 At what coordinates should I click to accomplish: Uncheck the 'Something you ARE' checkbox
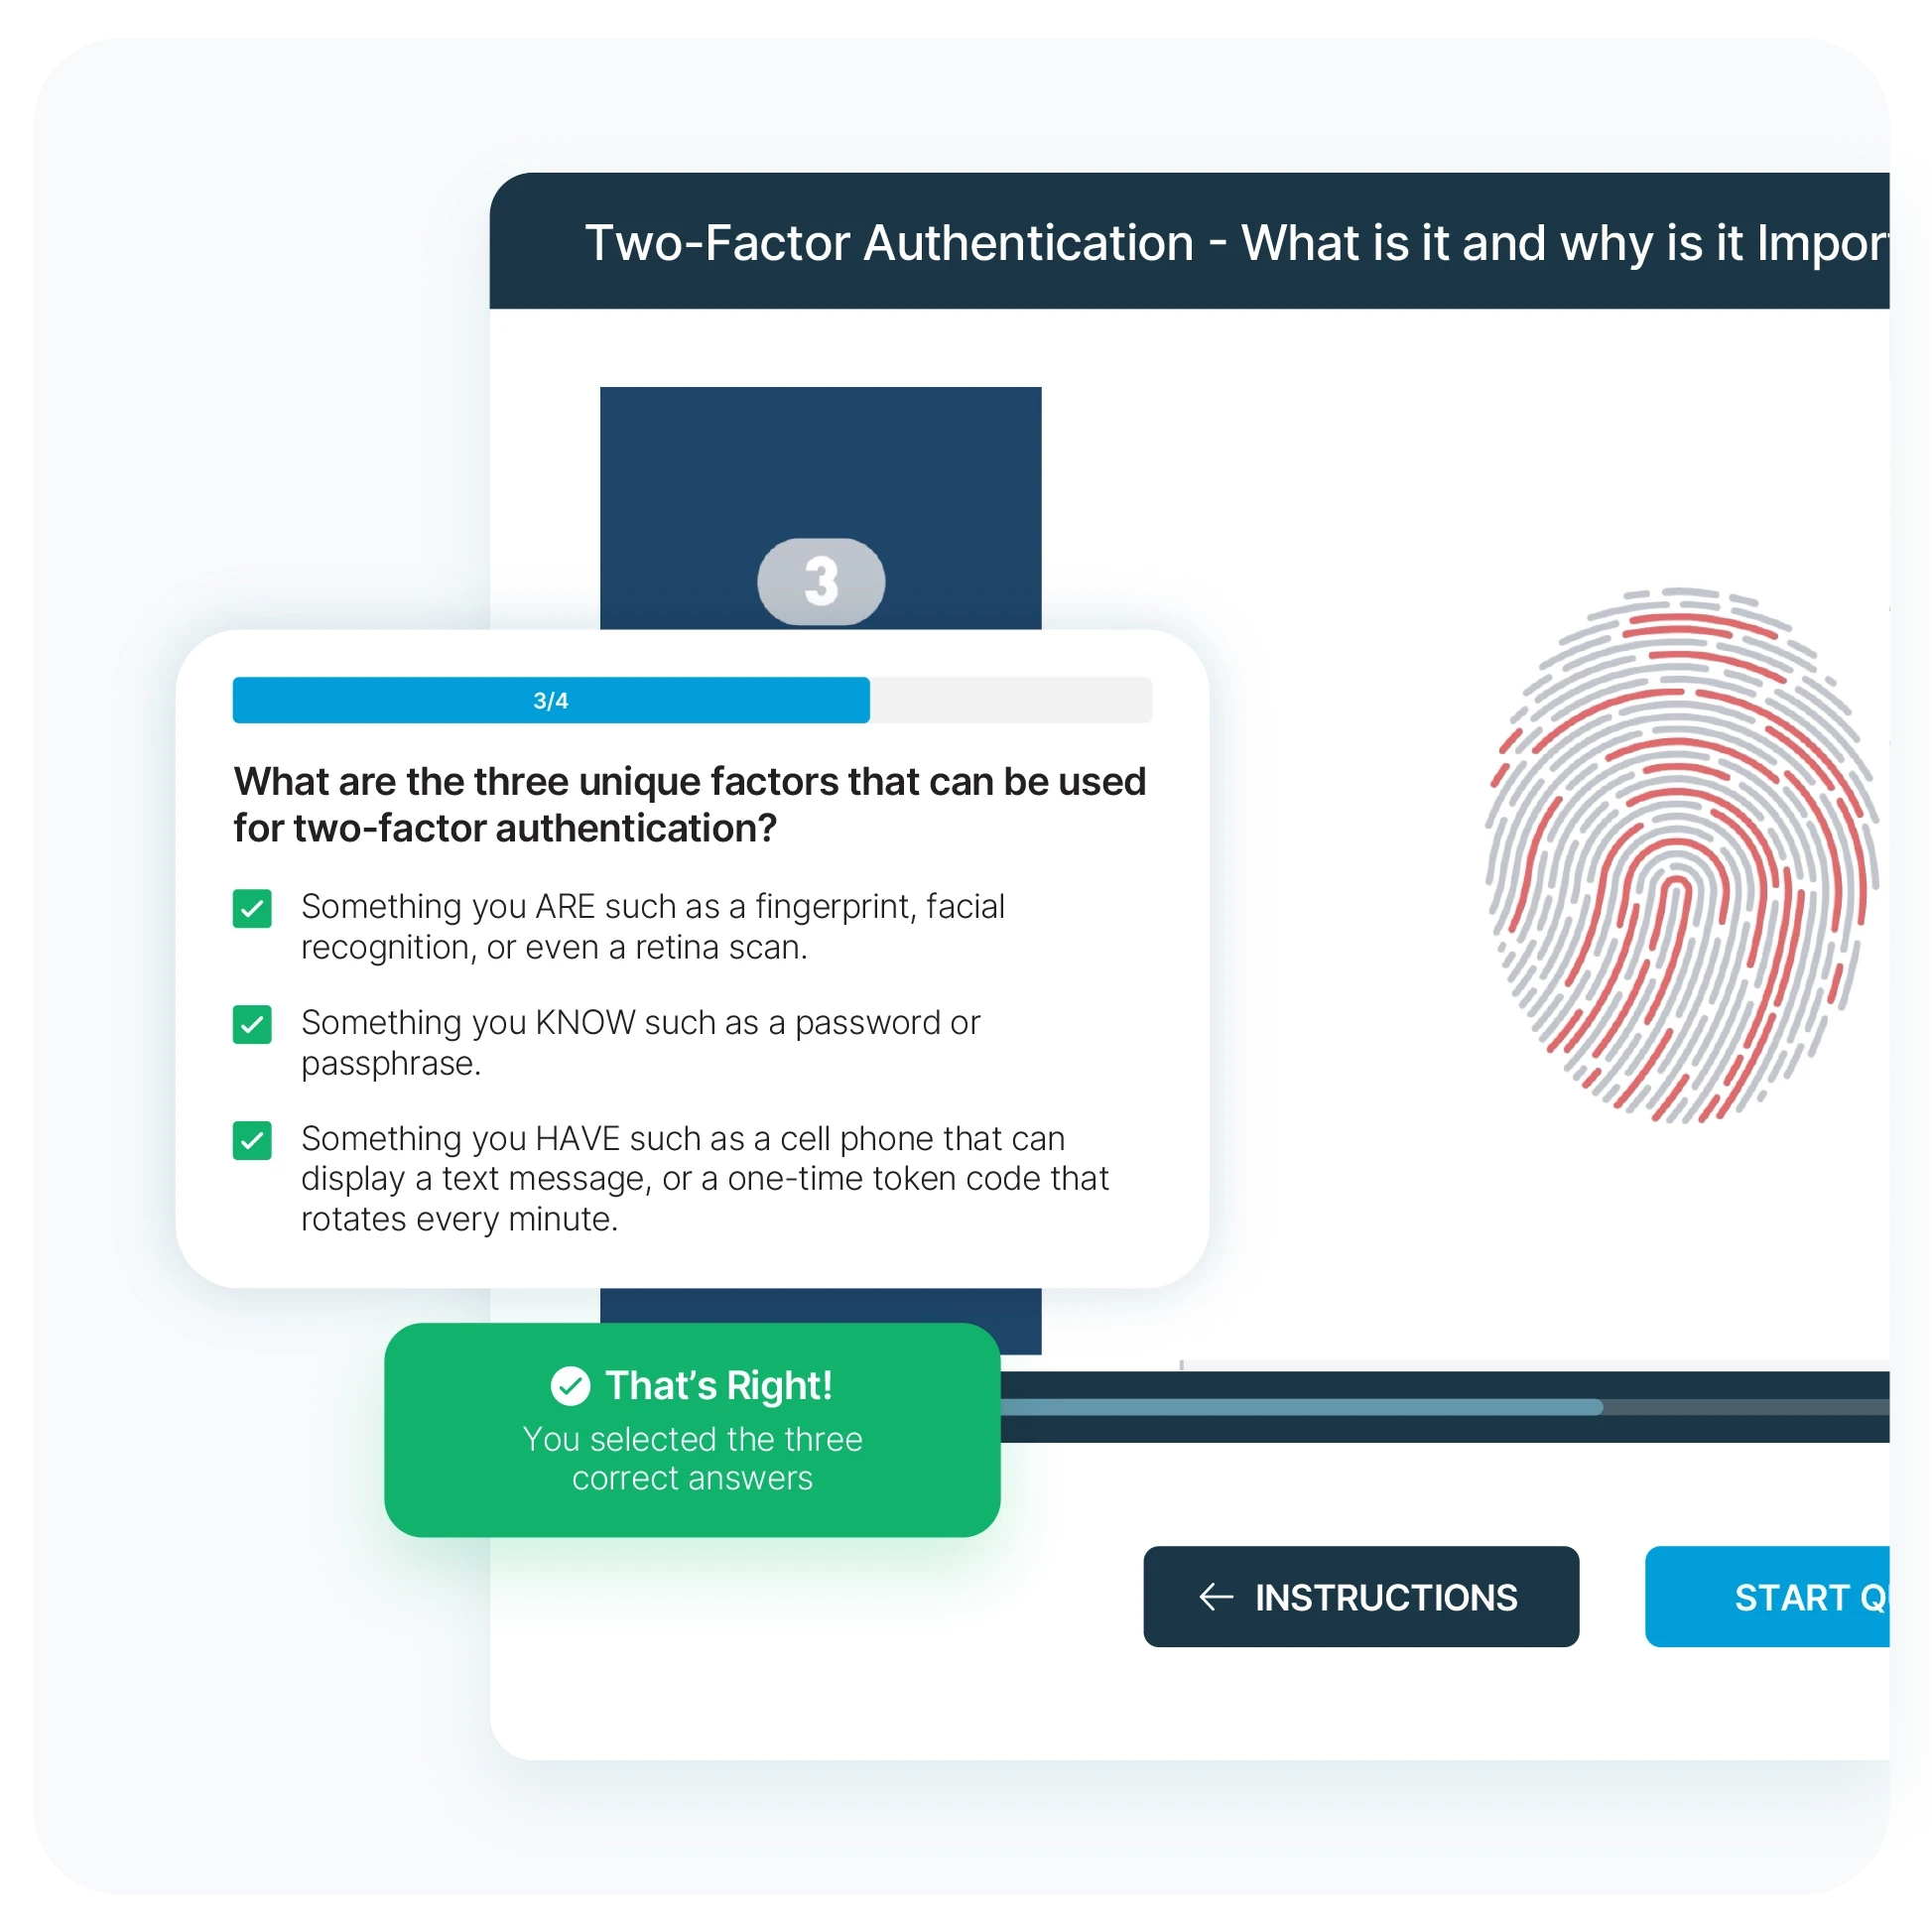[x=252, y=908]
